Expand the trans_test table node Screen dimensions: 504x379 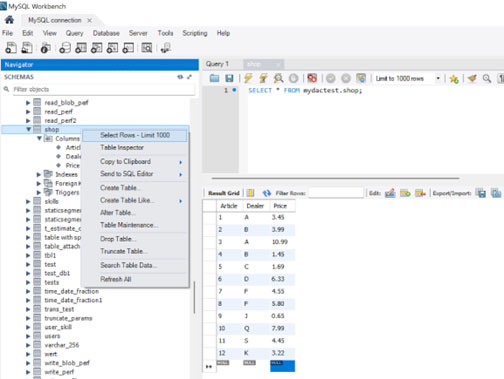click(x=28, y=309)
